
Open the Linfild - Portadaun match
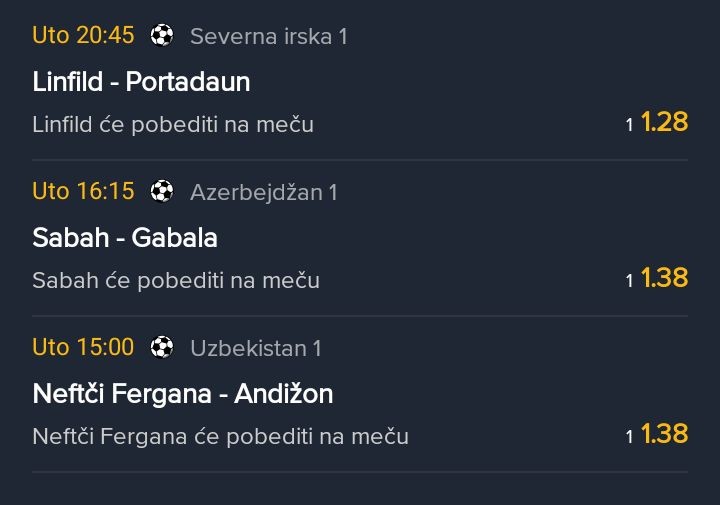point(141,82)
